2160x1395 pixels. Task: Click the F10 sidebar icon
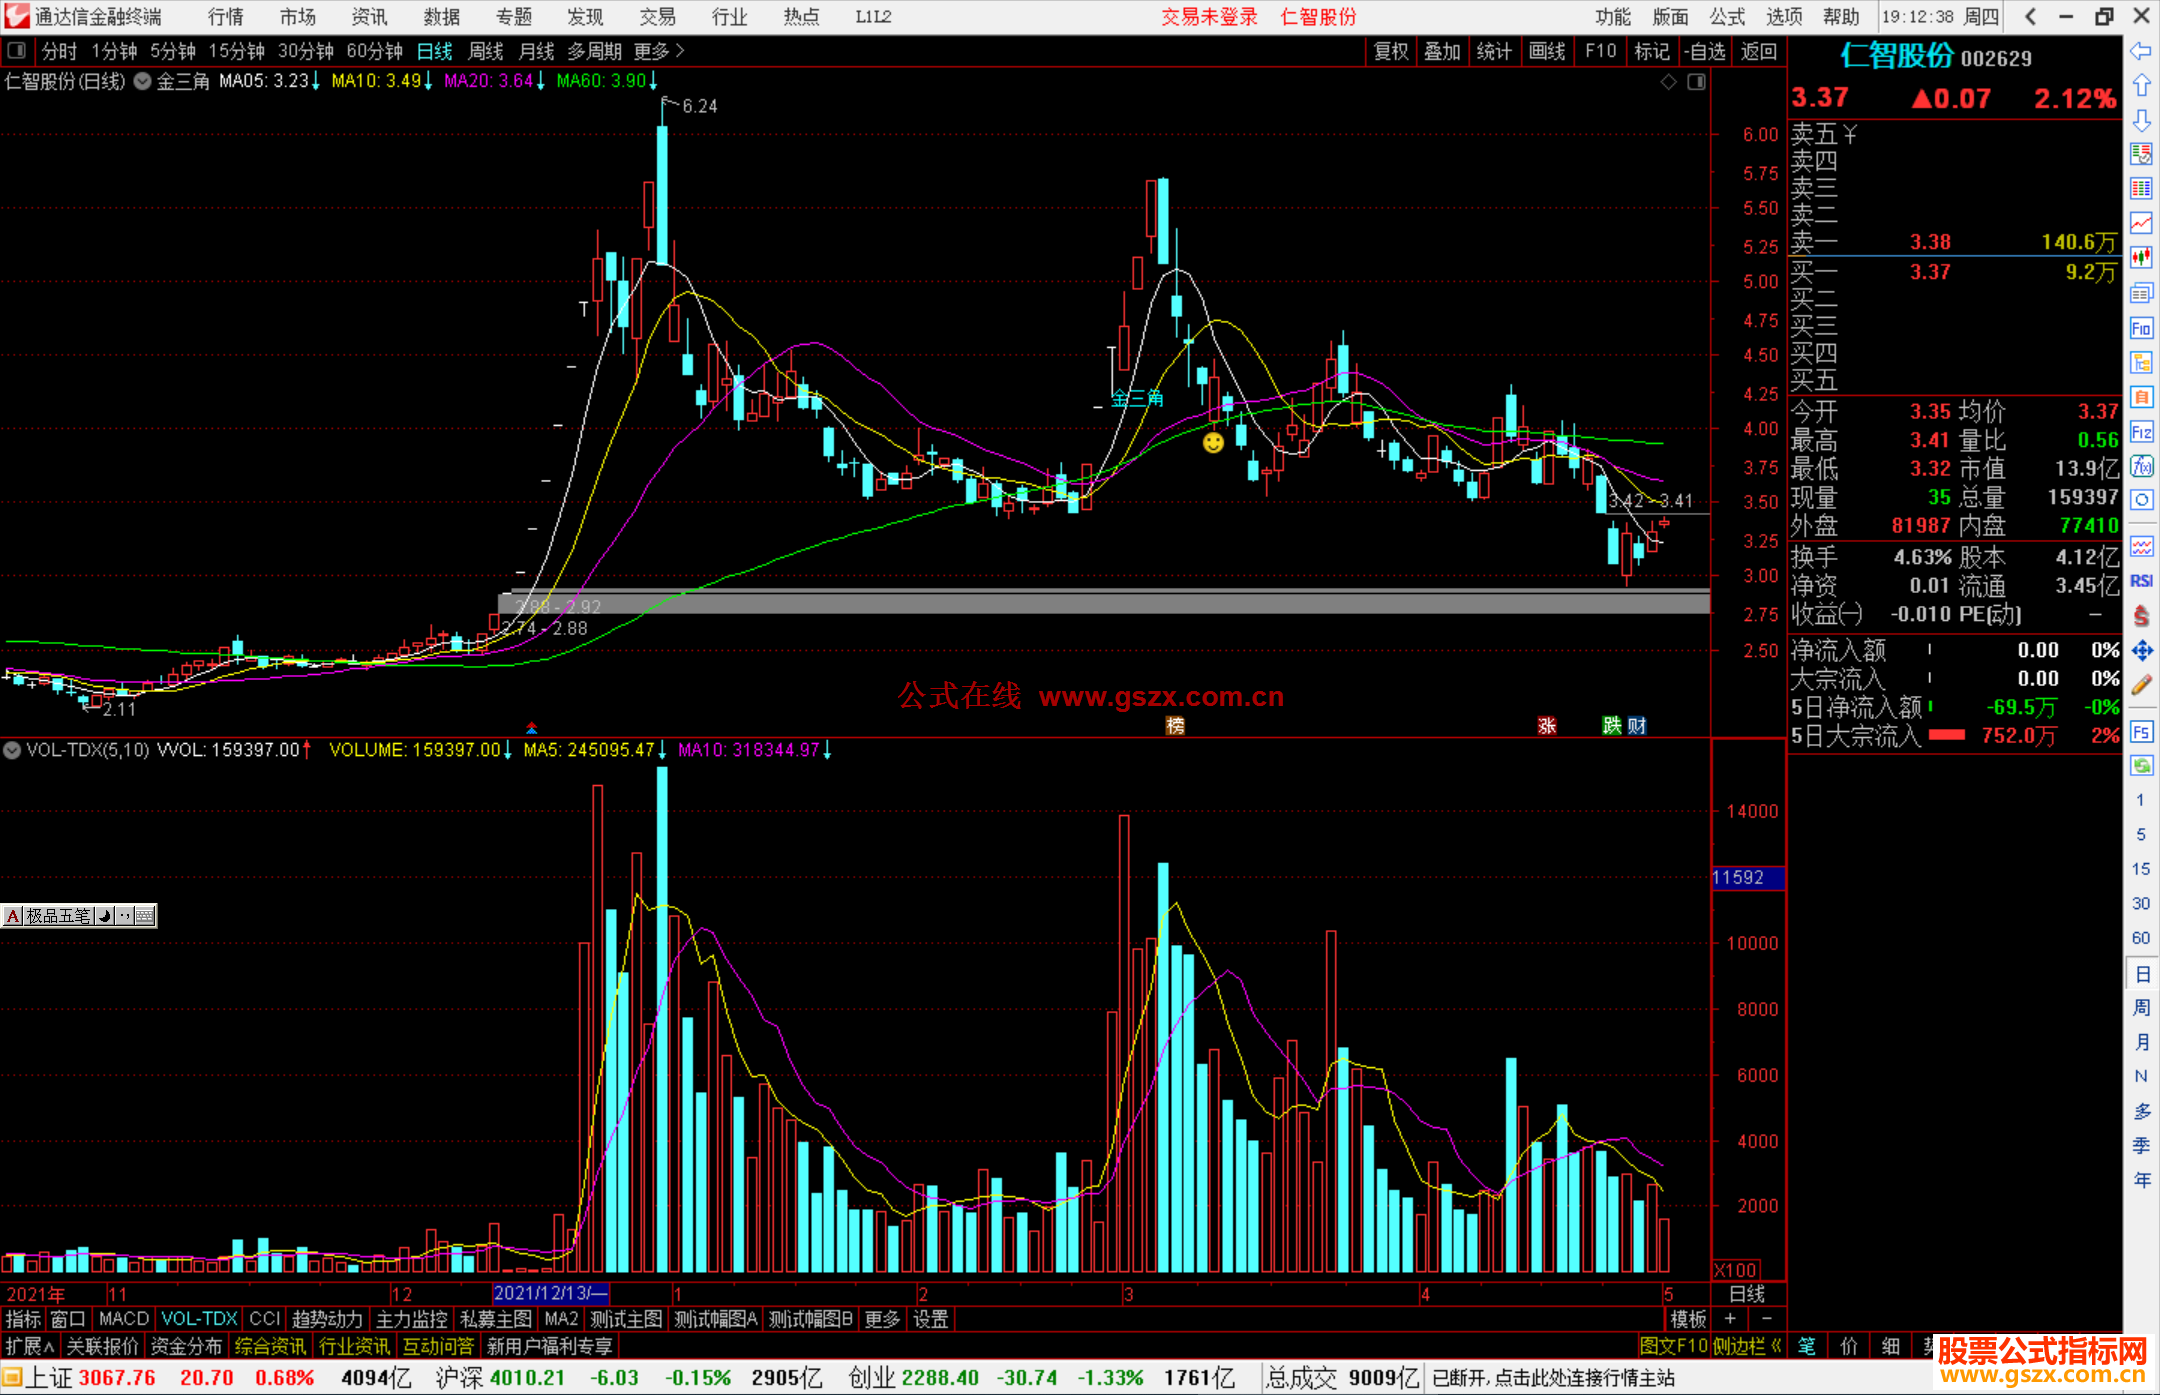pos(2141,328)
